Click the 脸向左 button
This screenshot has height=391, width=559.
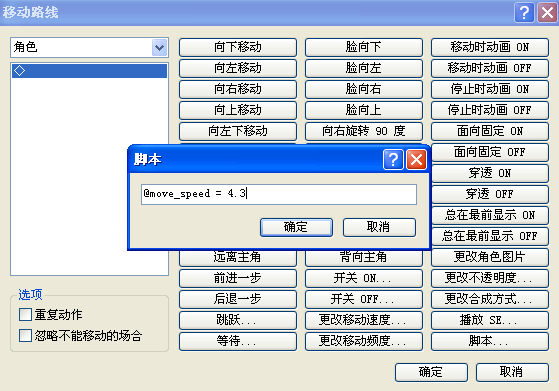point(364,68)
